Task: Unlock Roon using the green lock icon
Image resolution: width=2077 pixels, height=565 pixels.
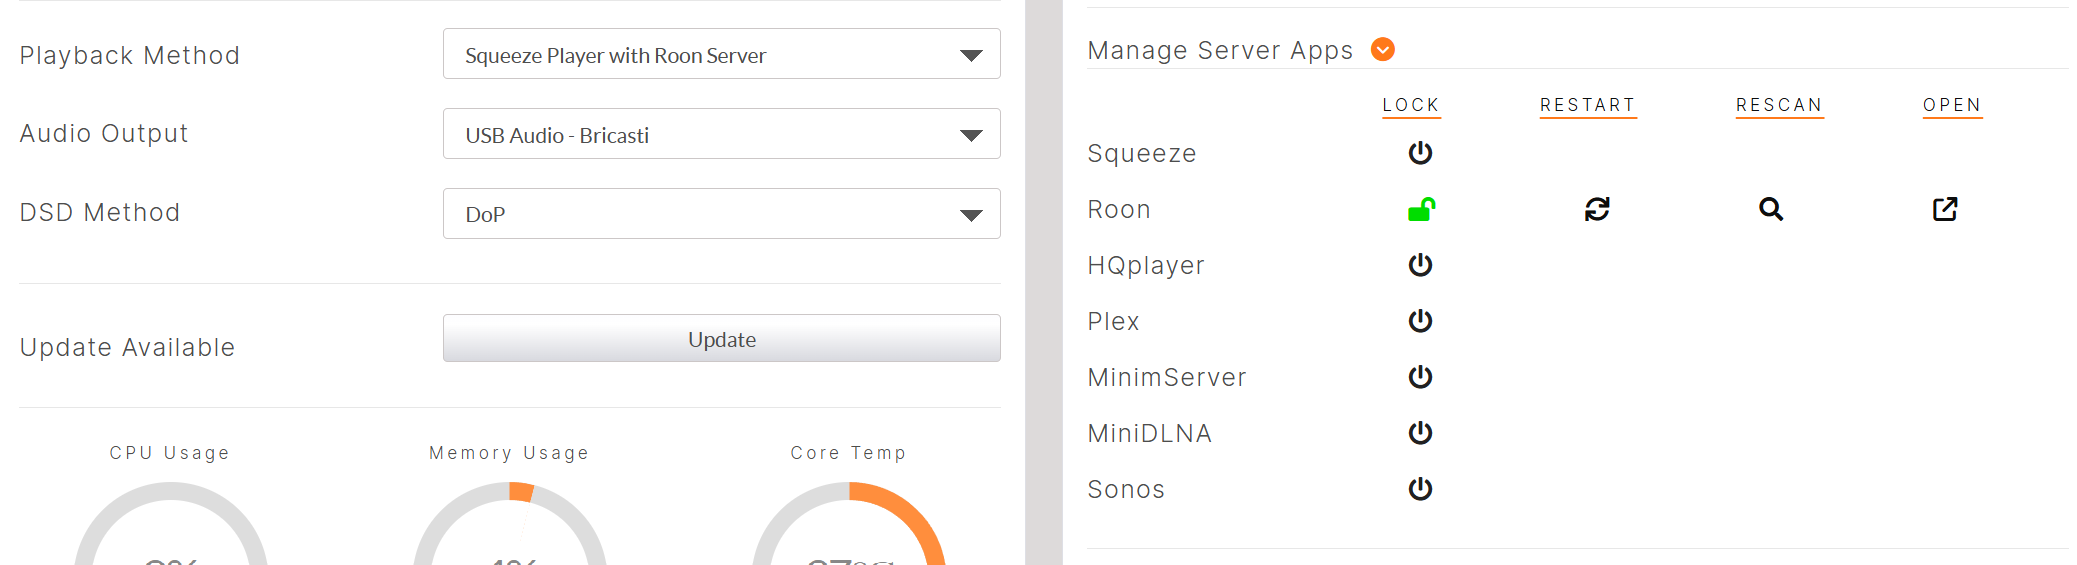Action: click(x=1421, y=209)
